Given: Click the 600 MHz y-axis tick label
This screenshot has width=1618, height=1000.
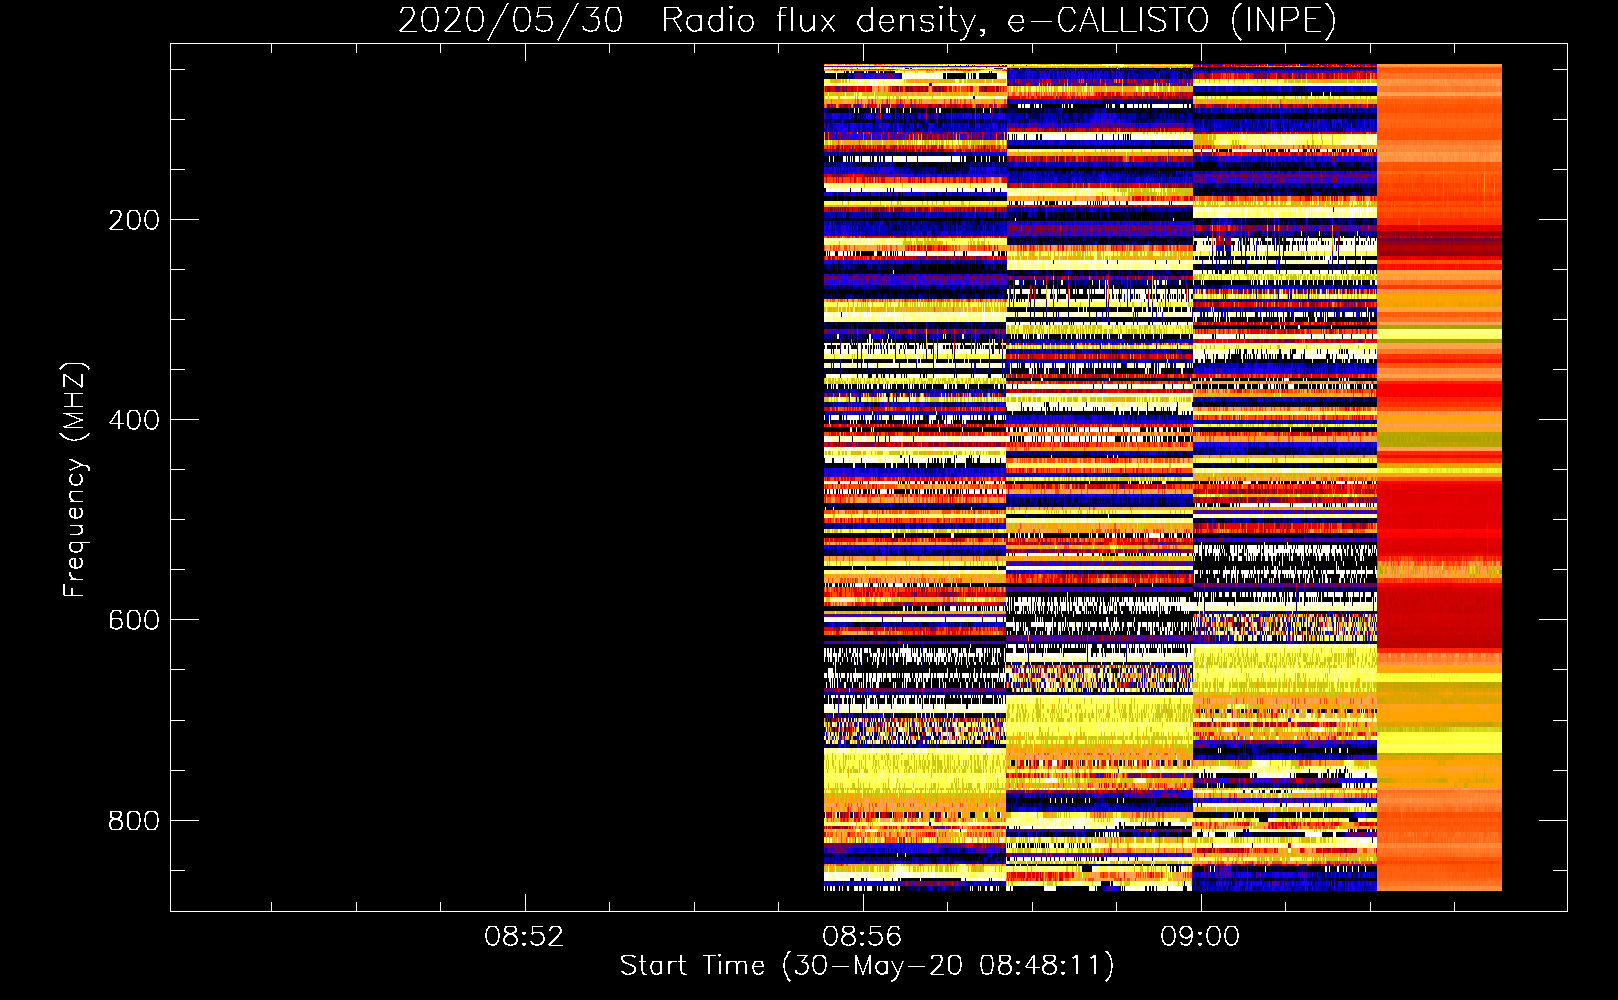Looking at the screenshot, I should click(133, 620).
